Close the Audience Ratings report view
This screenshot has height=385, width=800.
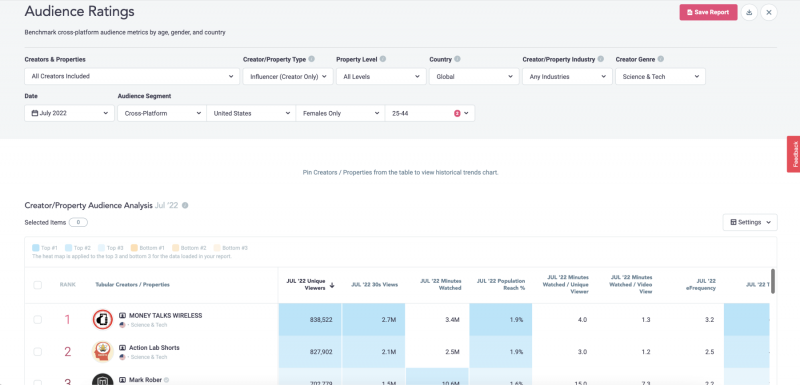tap(769, 12)
